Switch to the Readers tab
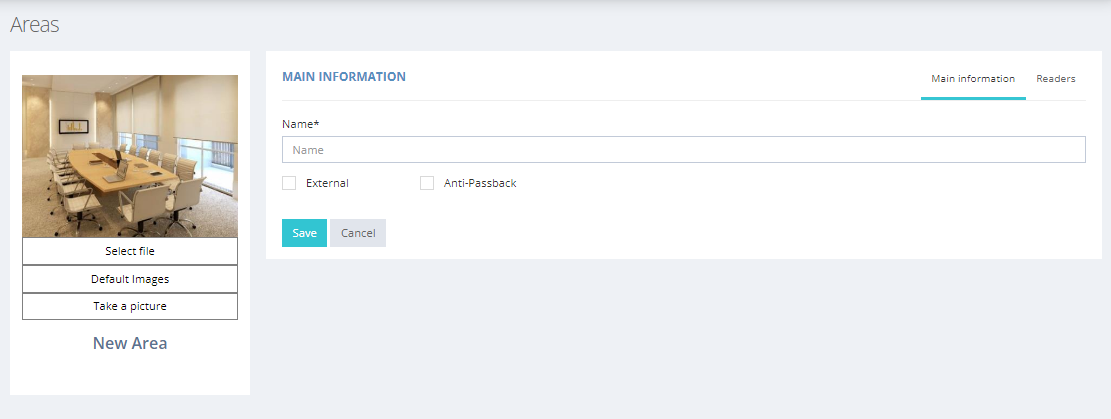1111x419 pixels. 1056,79
